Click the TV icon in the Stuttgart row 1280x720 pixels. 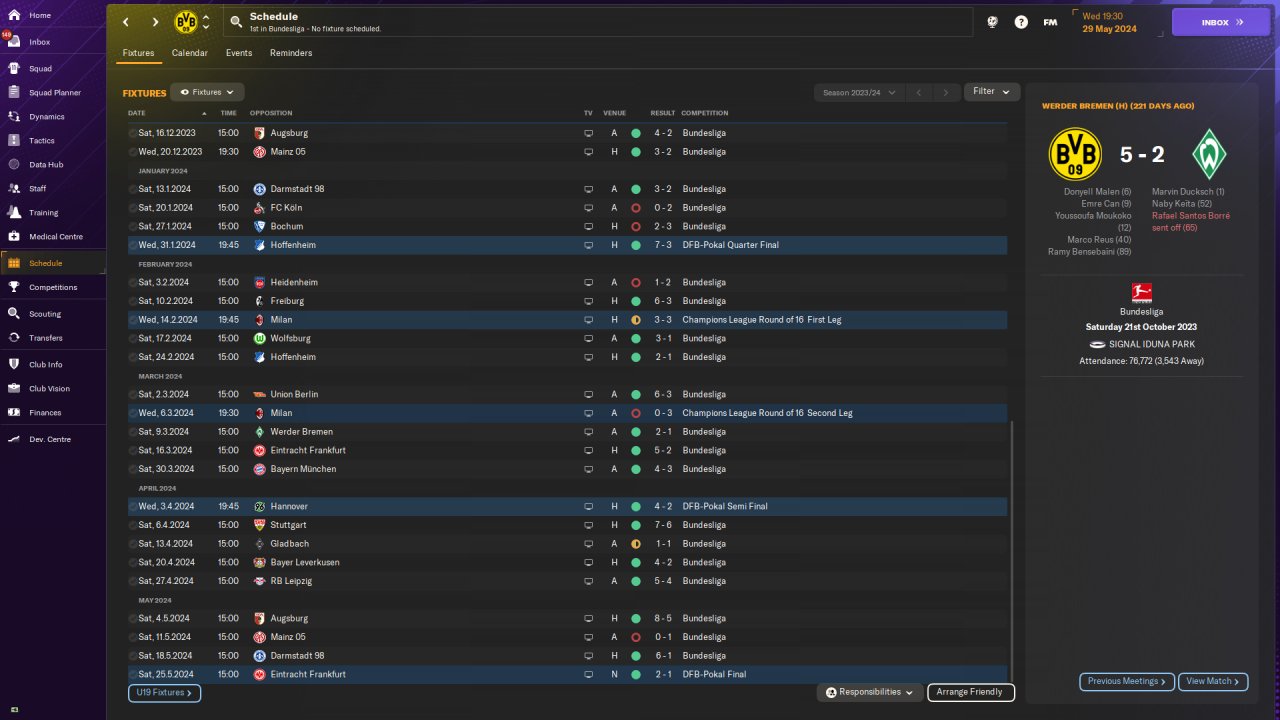tap(589, 525)
